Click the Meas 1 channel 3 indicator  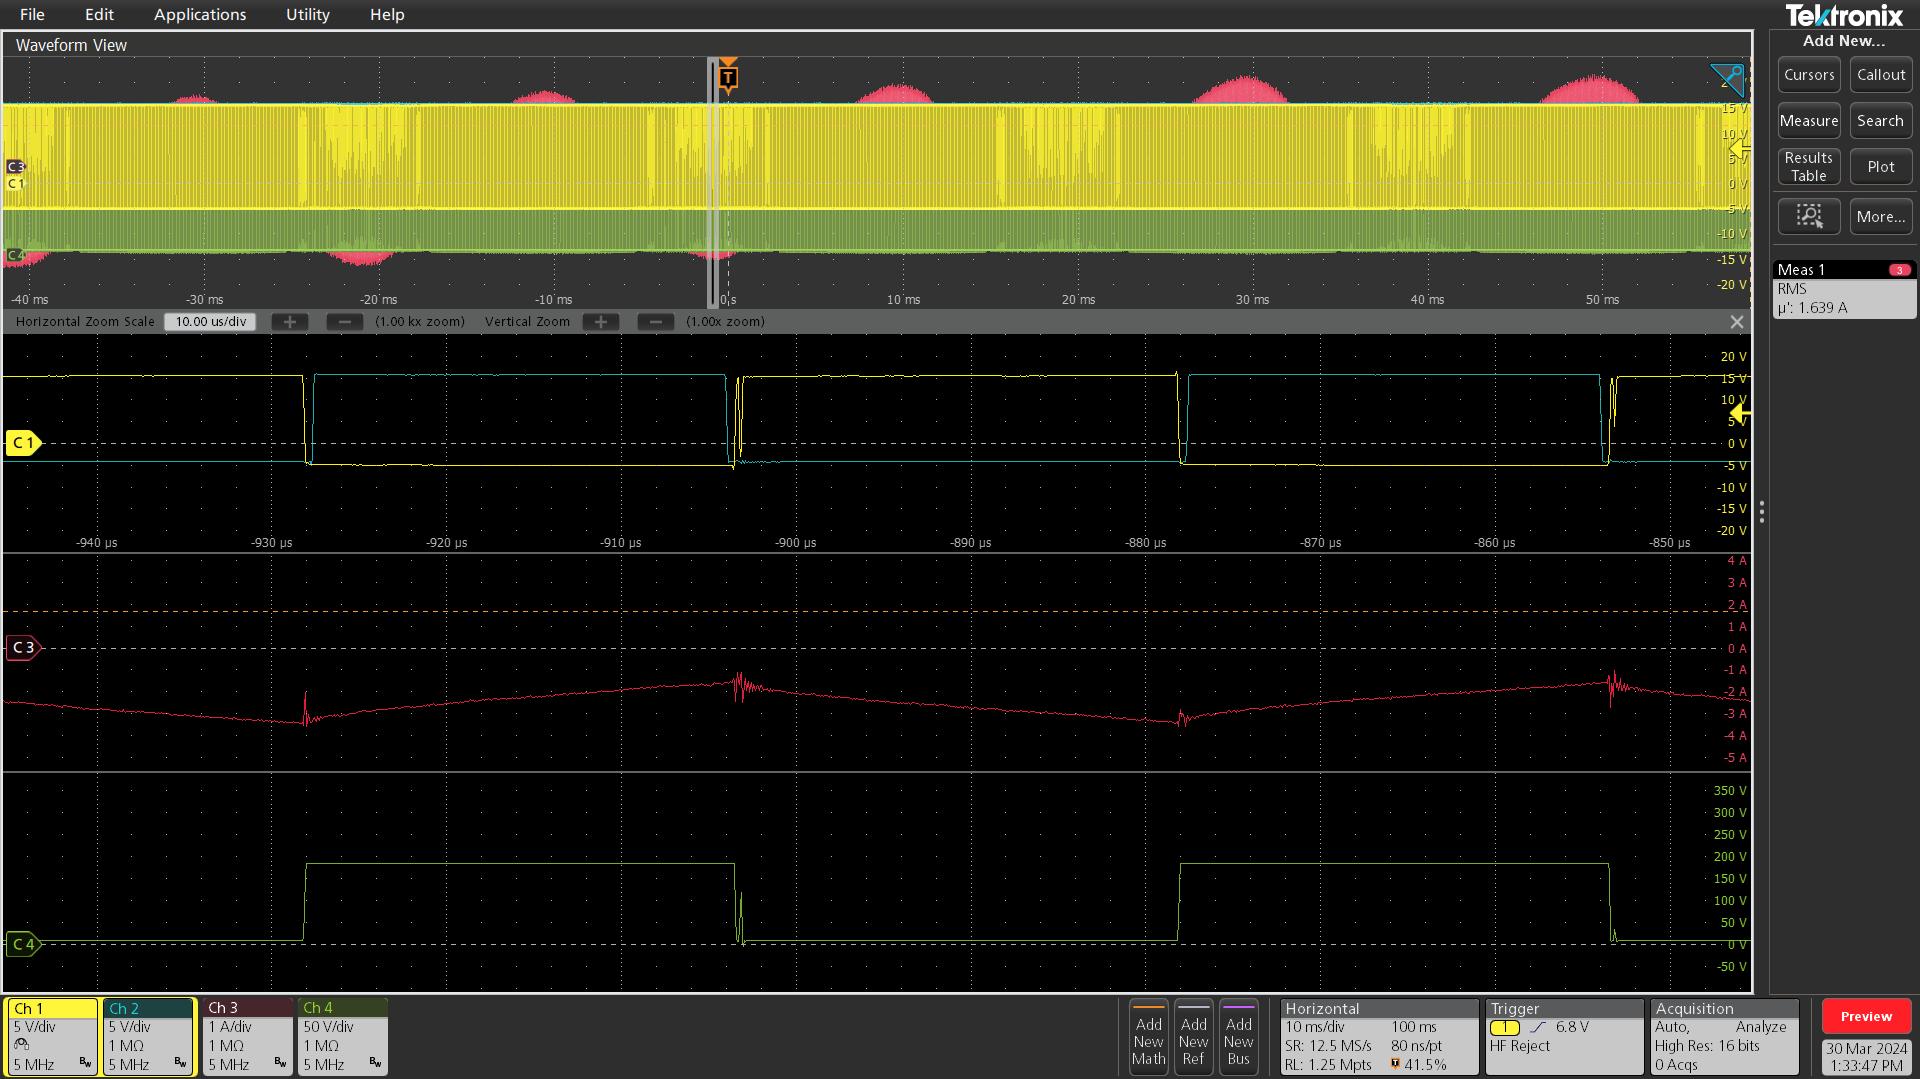click(x=1899, y=270)
